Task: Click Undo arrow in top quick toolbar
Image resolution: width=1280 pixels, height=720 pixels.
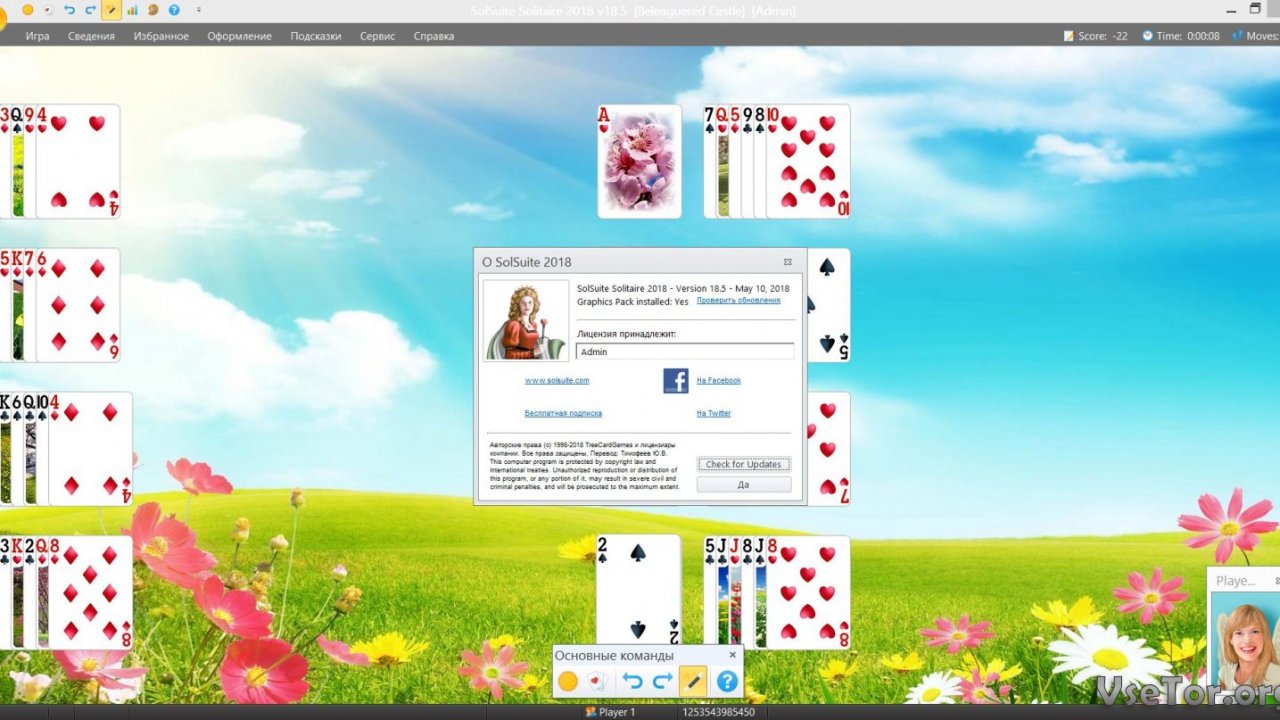Action: click(69, 9)
